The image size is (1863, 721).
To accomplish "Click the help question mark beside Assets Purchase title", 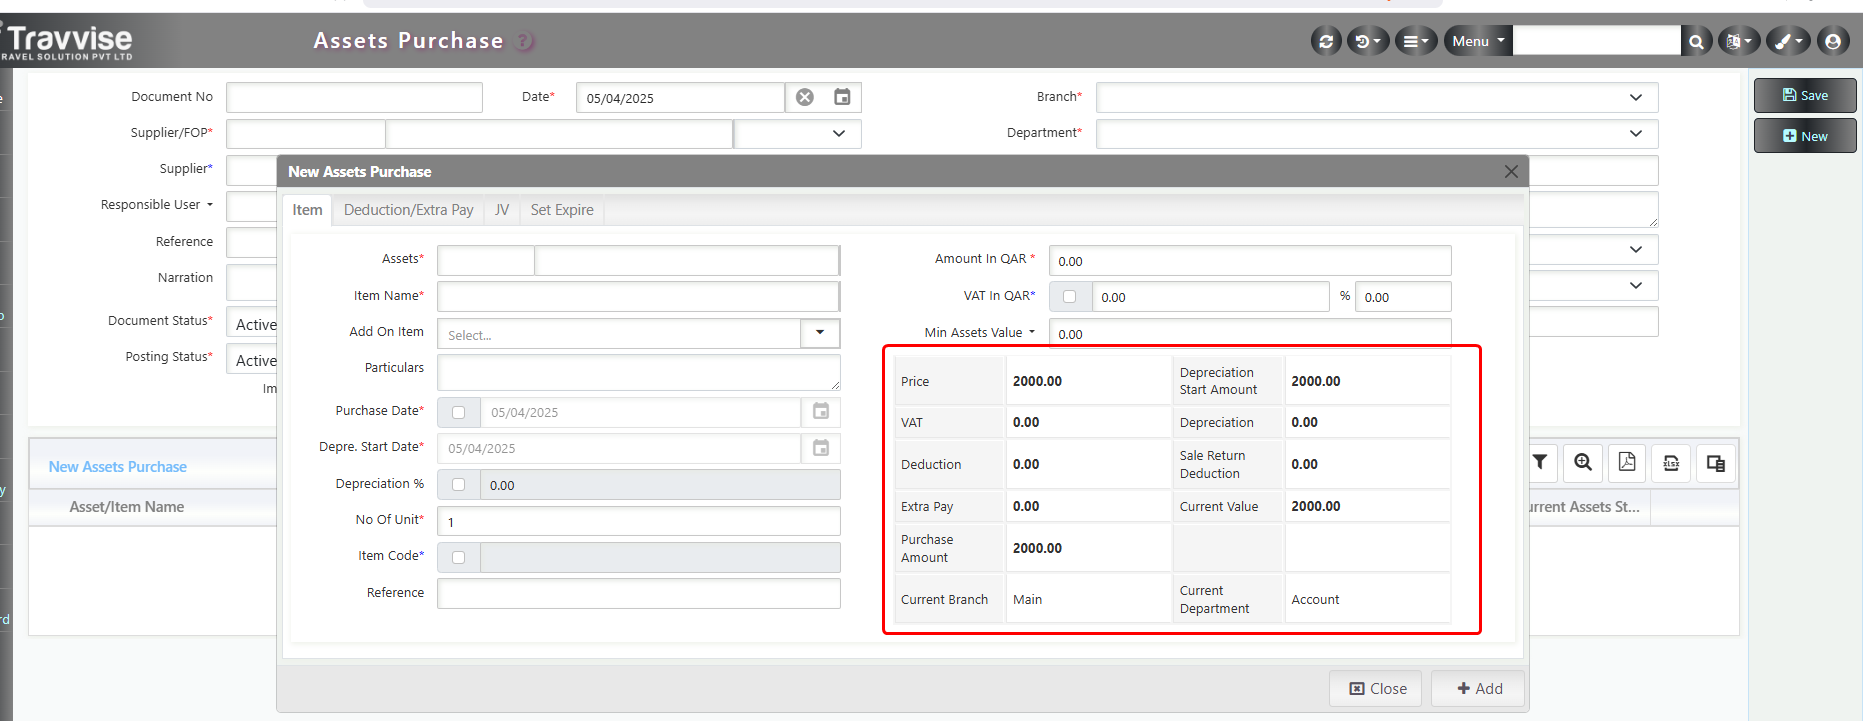I will tap(525, 41).
